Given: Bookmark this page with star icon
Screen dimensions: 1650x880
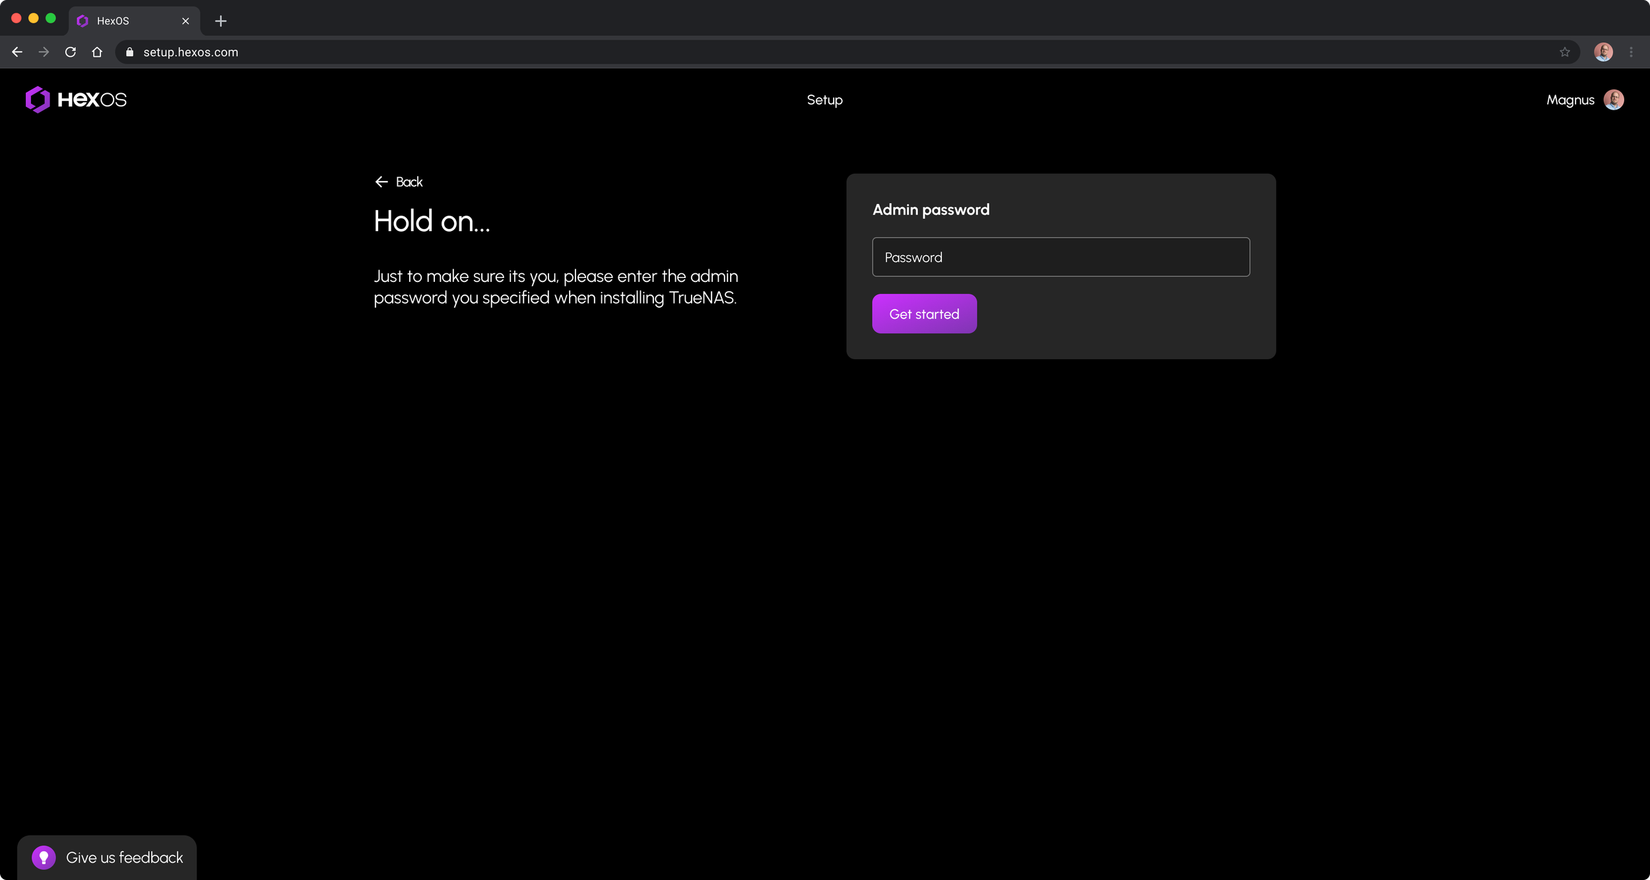Looking at the screenshot, I should point(1565,52).
